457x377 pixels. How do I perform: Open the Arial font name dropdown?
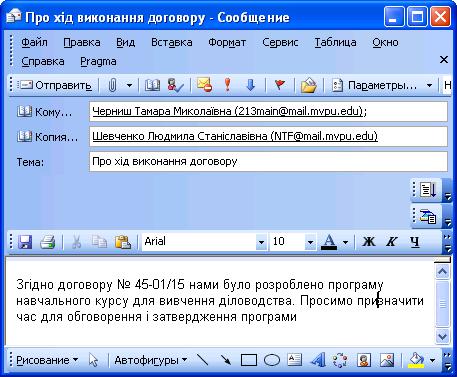[261, 242]
